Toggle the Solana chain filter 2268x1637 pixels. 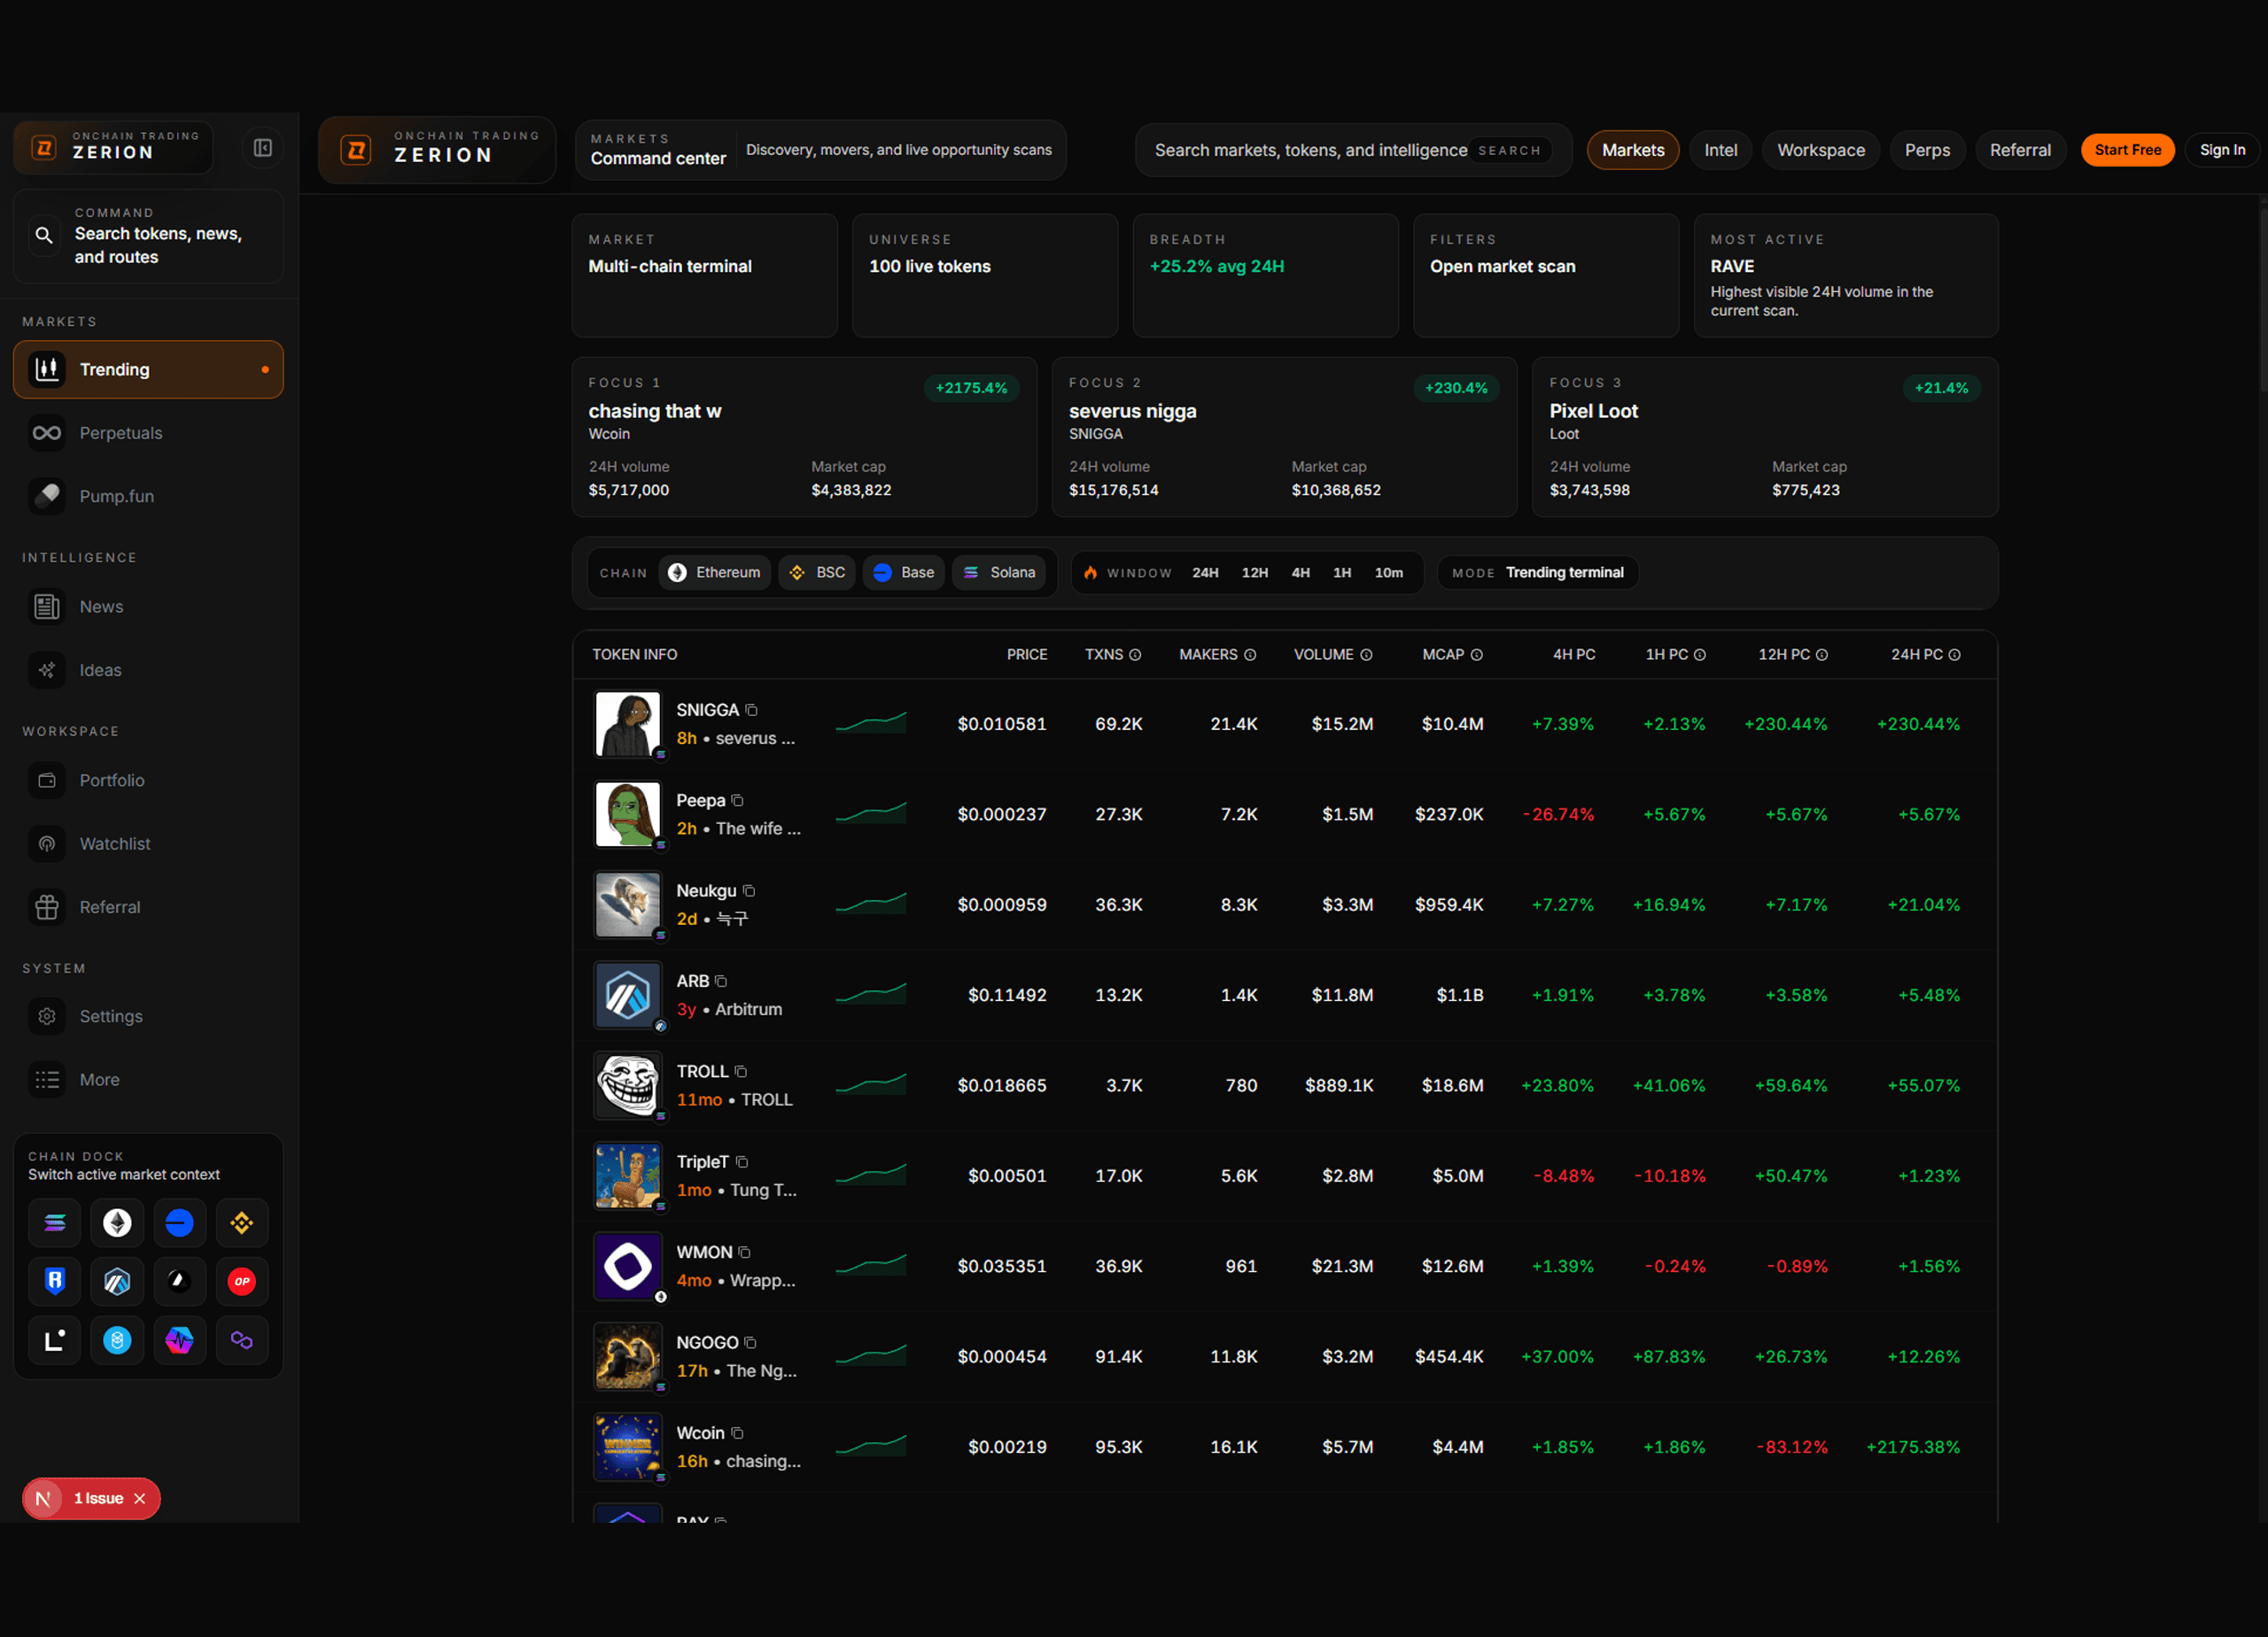click(x=999, y=572)
